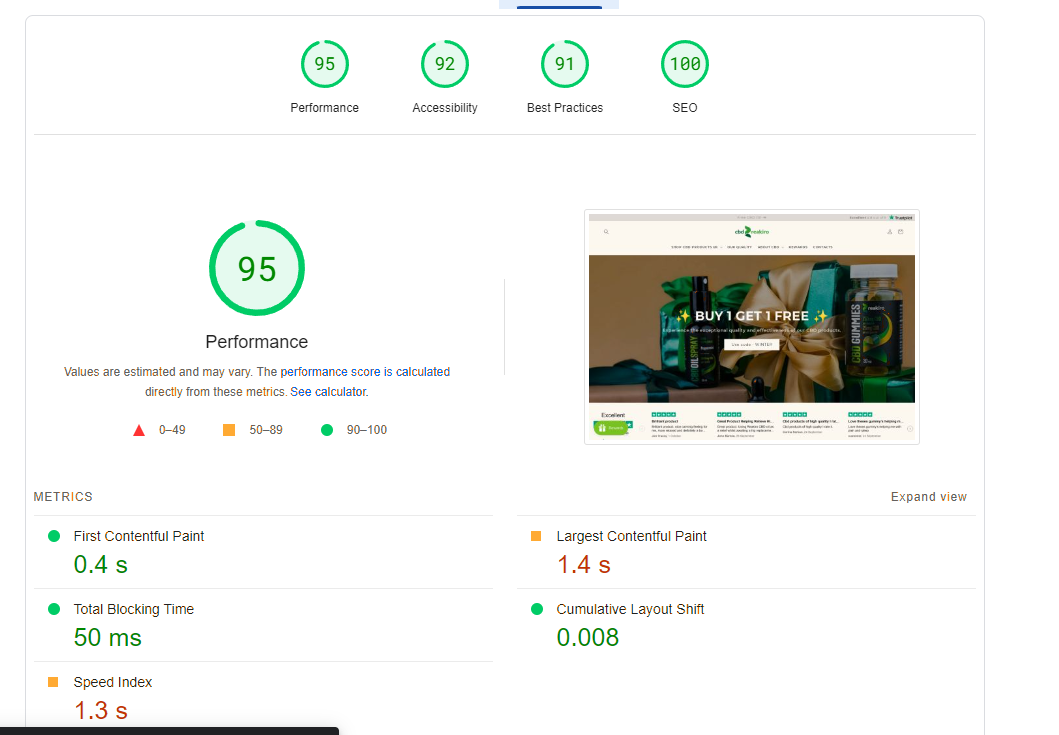Screen dimensions: 1059x735
Task: Click the 1.4 s Largest Contentful Paint value
Action: [584, 565]
